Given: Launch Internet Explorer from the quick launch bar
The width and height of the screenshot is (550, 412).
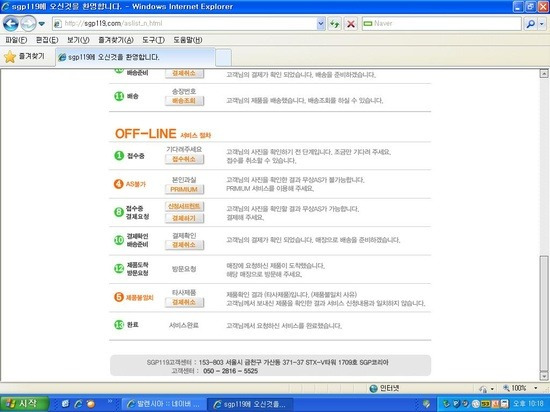Looking at the screenshot, I should tap(78, 404).
